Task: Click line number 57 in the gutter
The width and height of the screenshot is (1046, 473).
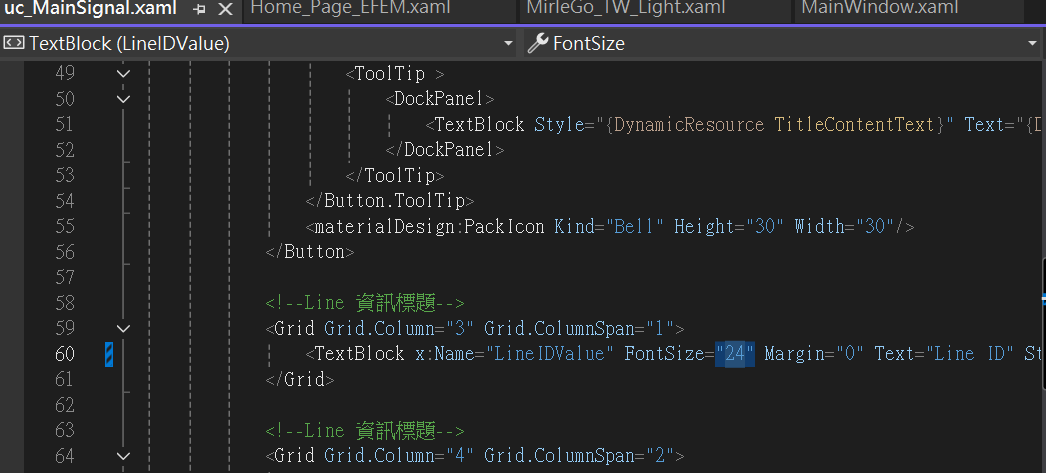Action: click(x=65, y=277)
